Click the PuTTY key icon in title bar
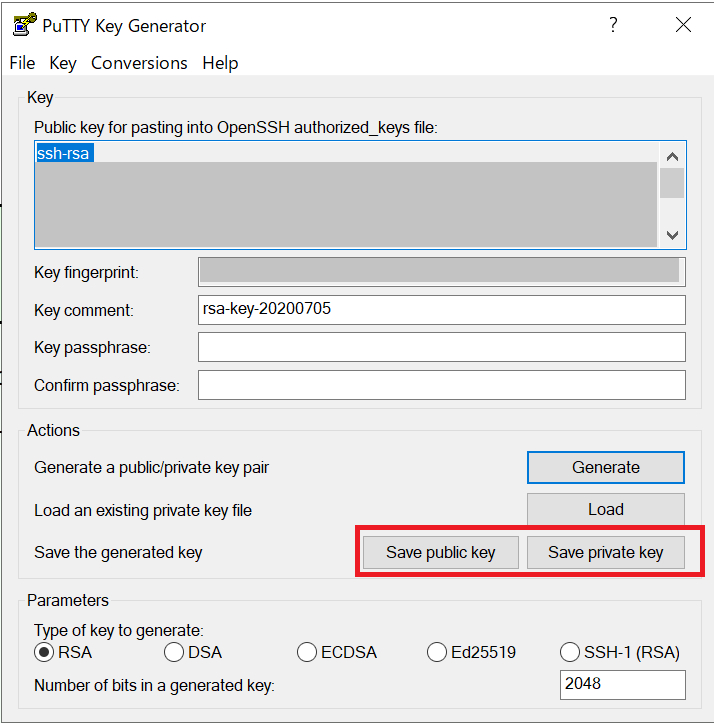The height and width of the screenshot is (723, 714). (24, 24)
